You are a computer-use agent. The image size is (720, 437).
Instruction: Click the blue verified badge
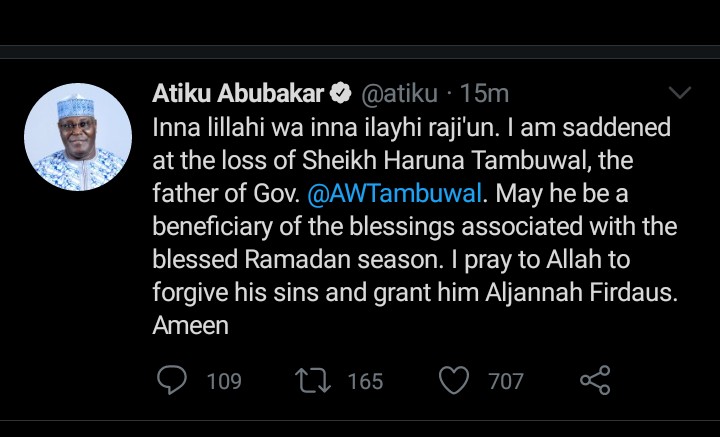(x=340, y=95)
